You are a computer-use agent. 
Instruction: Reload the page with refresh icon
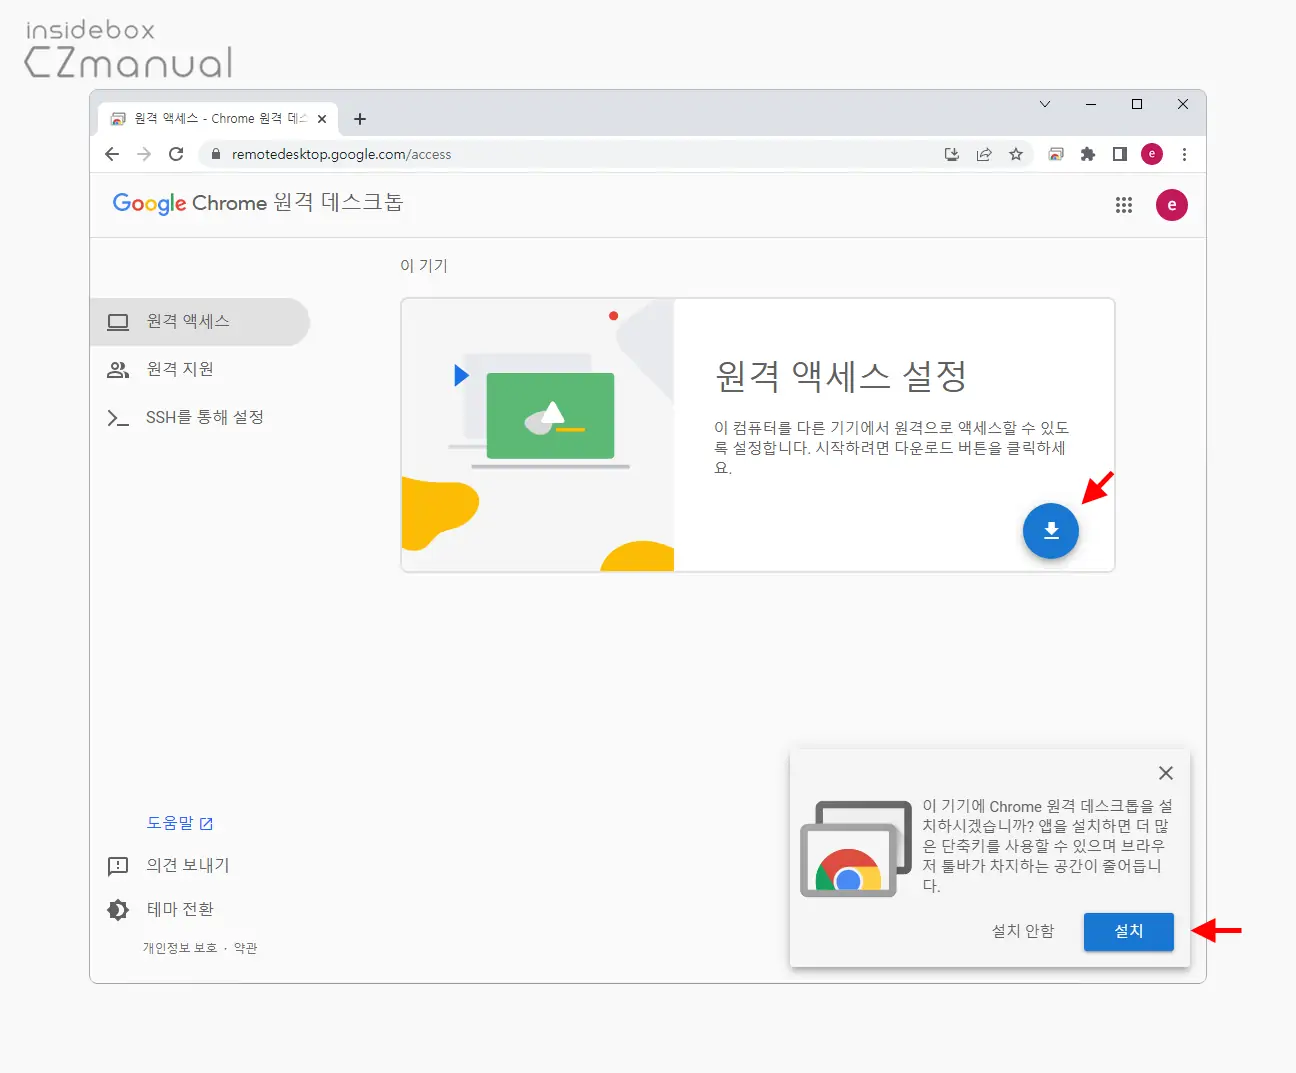coord(176,154)
